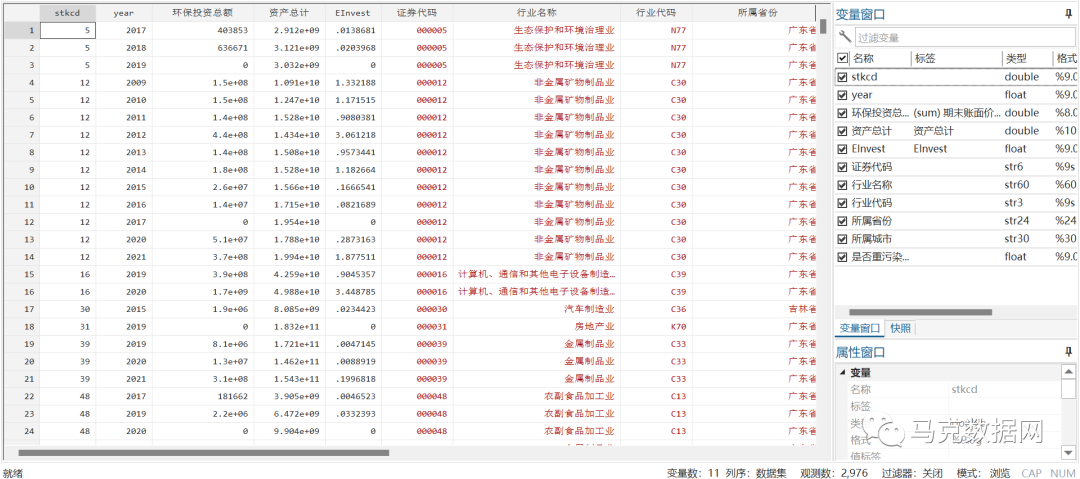Toggle the EInvest variable checkbox
Image resolution: width=1080 pixels, height=479 pixels.
tap(842, 149)
